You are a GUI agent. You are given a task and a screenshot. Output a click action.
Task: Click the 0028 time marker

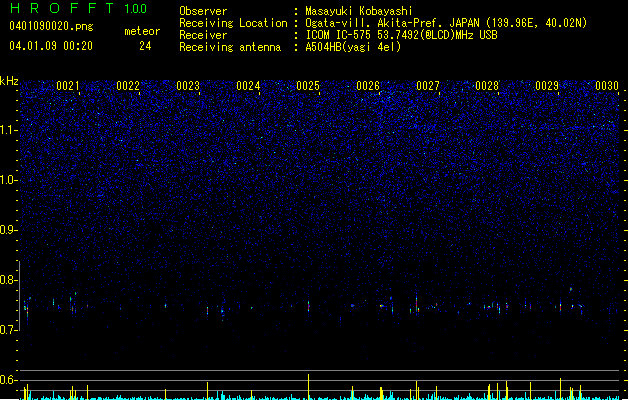pos(487,86)
